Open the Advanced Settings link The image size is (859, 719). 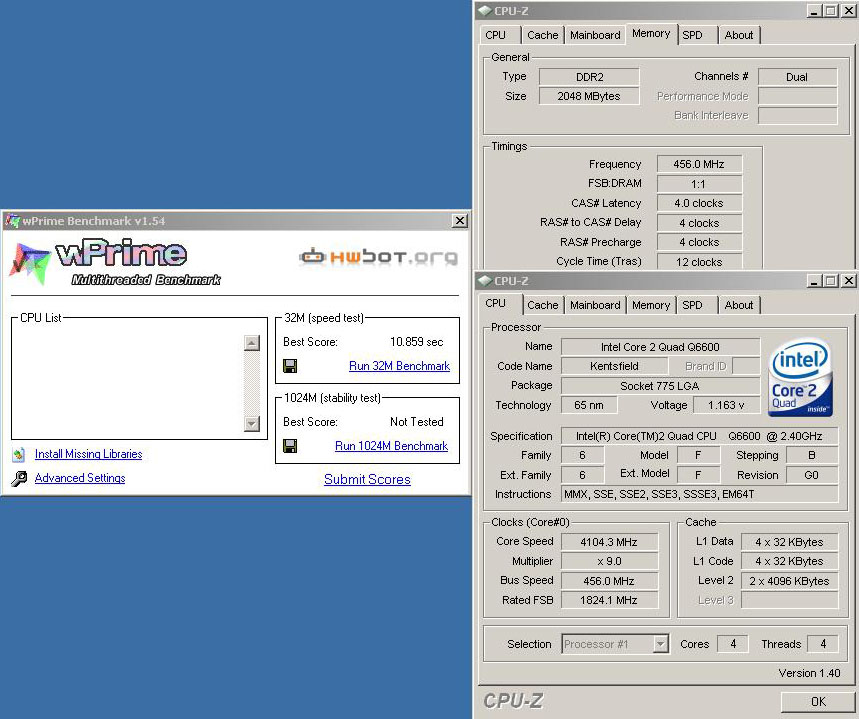tap(80, 478)
